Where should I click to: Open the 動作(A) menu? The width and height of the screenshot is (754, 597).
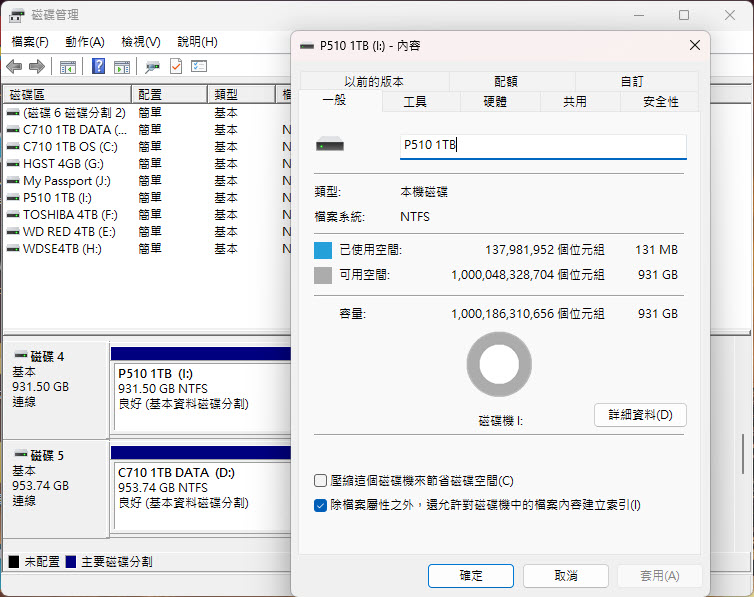pyautogui.click(x=85, y=42)
